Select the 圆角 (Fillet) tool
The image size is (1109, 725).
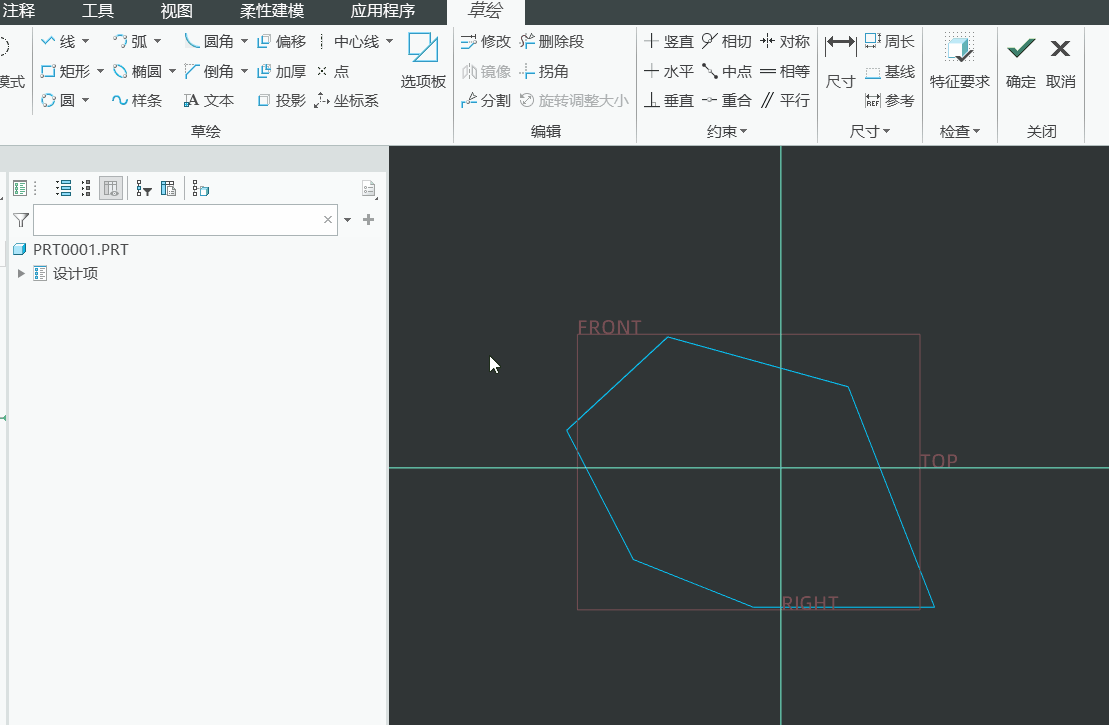(209, 42)
